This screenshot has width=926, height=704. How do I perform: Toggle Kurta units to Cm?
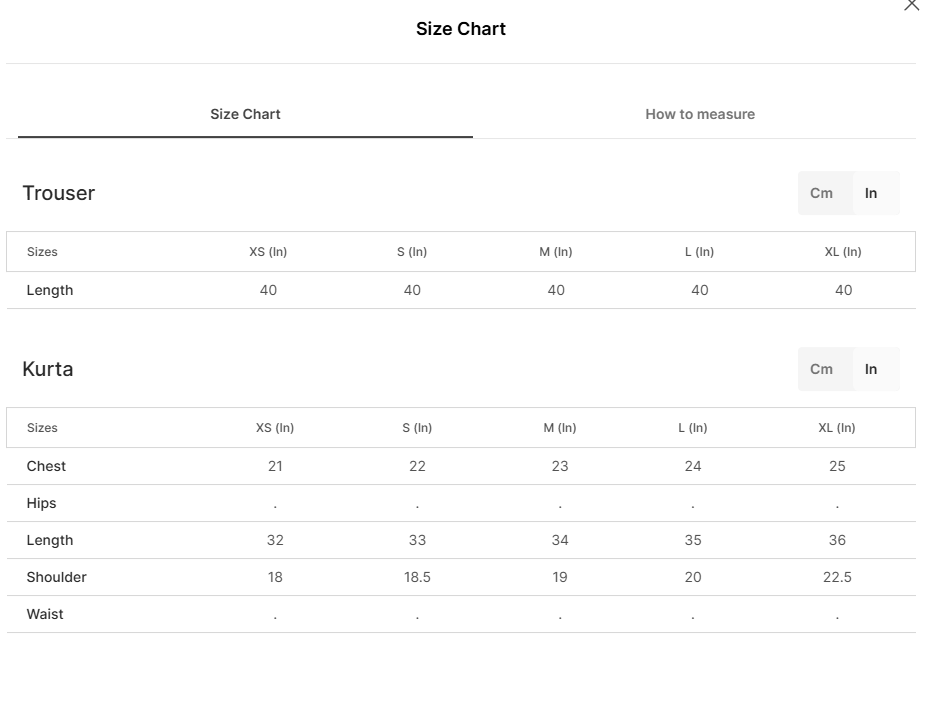821,369
